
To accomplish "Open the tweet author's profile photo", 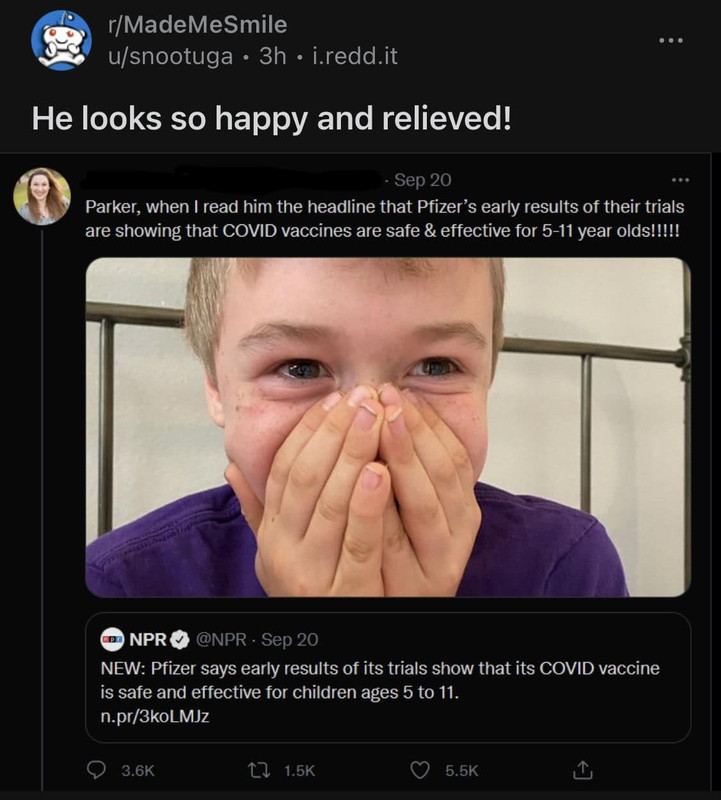I will [x=42, y=195].
